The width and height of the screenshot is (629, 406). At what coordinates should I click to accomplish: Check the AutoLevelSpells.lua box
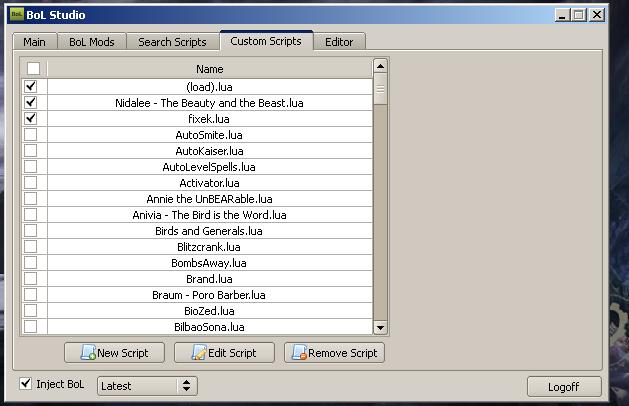[30, 166]
